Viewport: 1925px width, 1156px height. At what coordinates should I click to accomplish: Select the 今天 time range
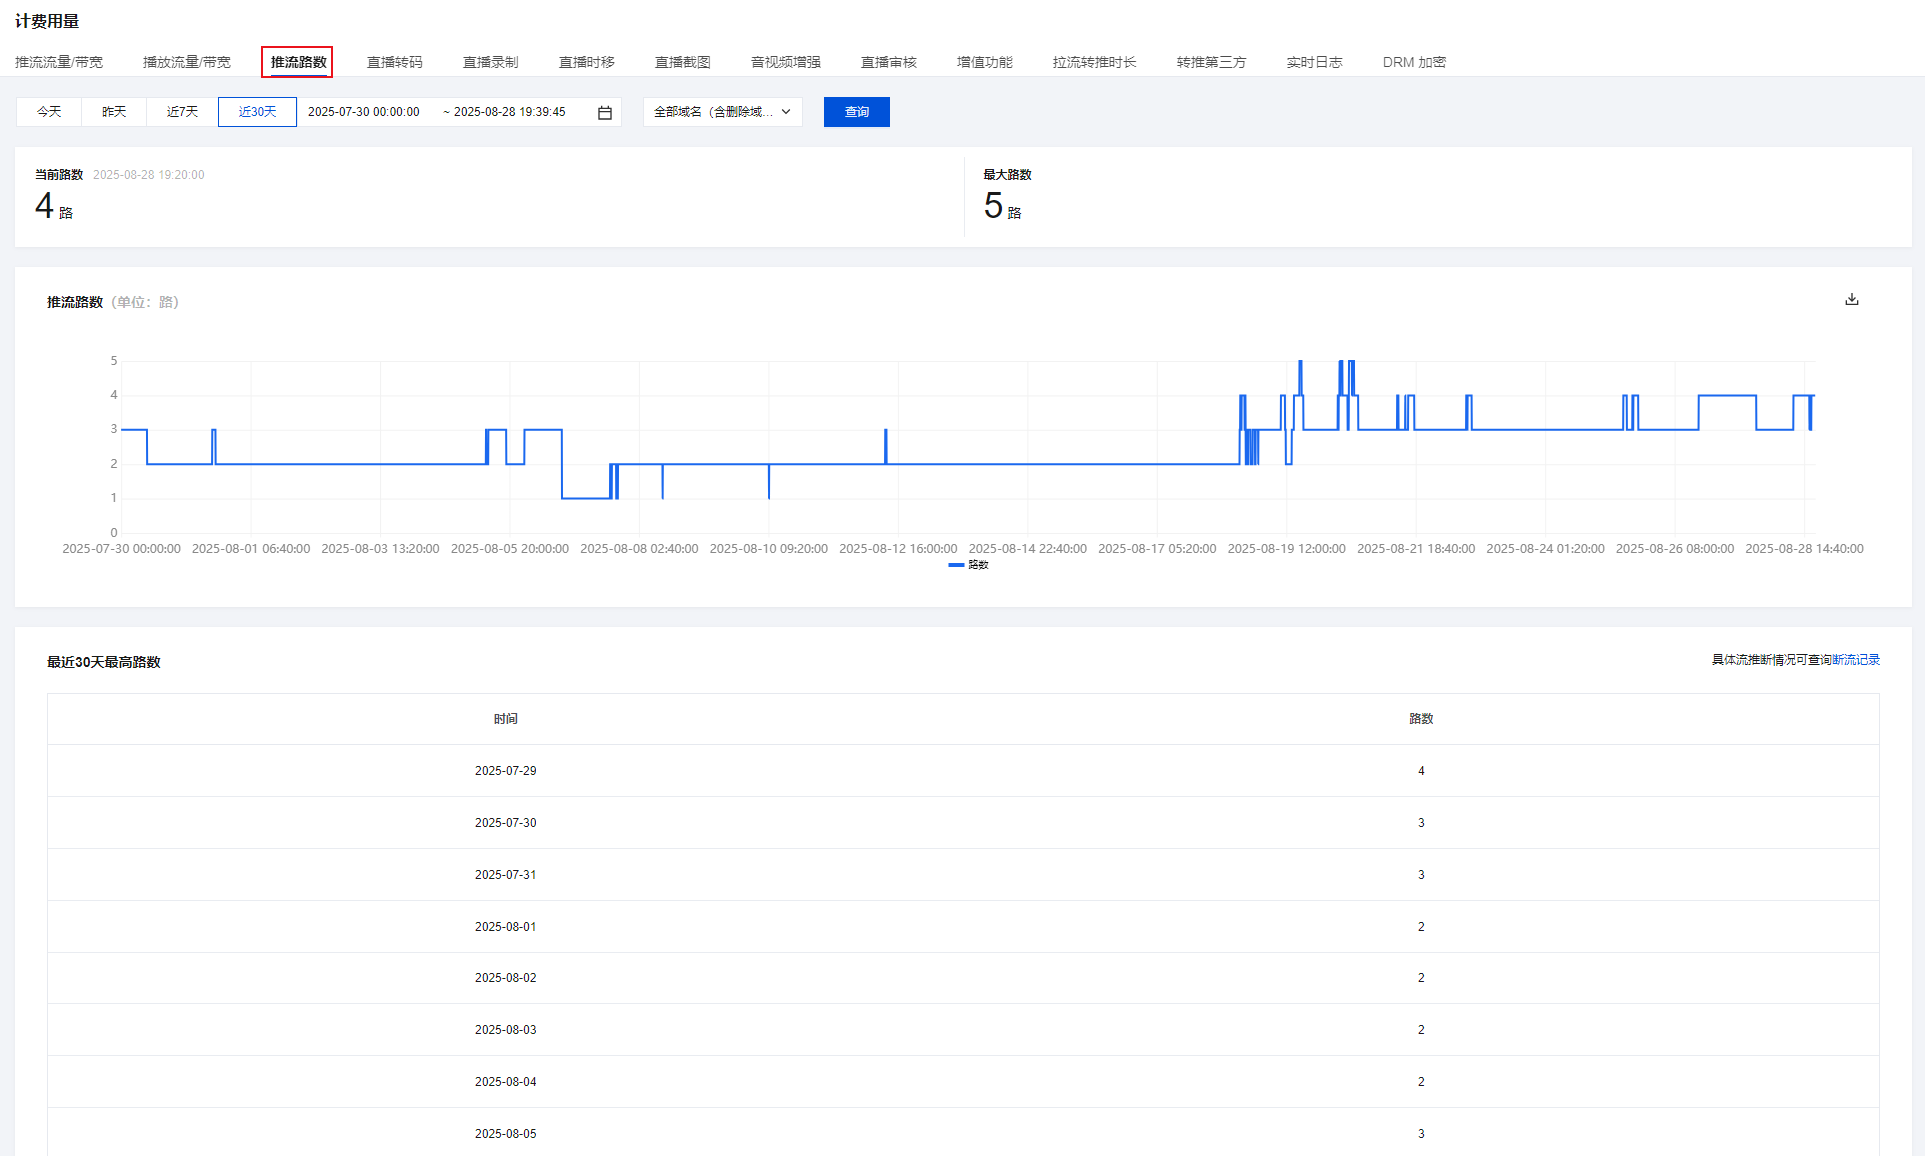49,112
